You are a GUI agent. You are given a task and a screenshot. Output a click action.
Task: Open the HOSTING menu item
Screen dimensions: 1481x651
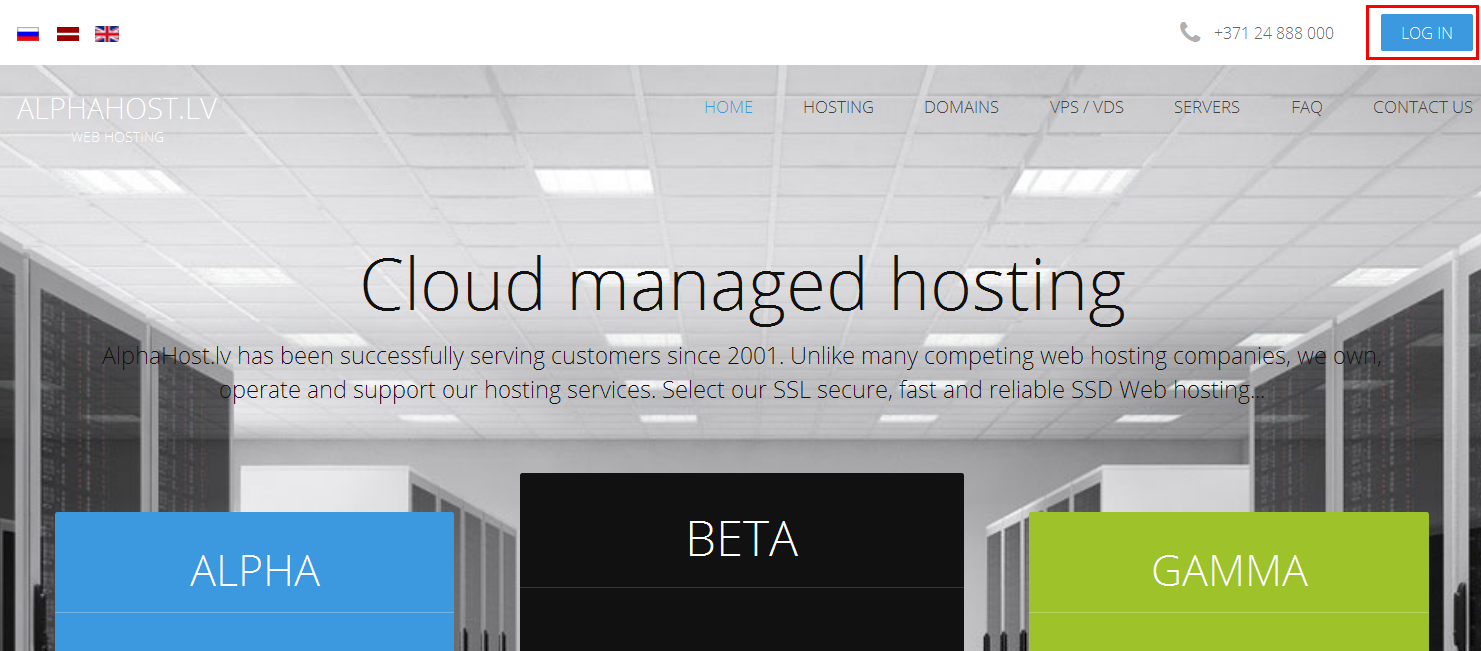coord(838,107)
